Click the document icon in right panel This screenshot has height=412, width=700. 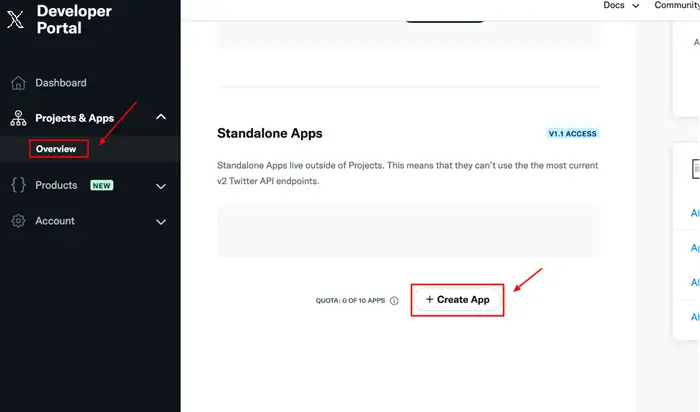[696, 169]
